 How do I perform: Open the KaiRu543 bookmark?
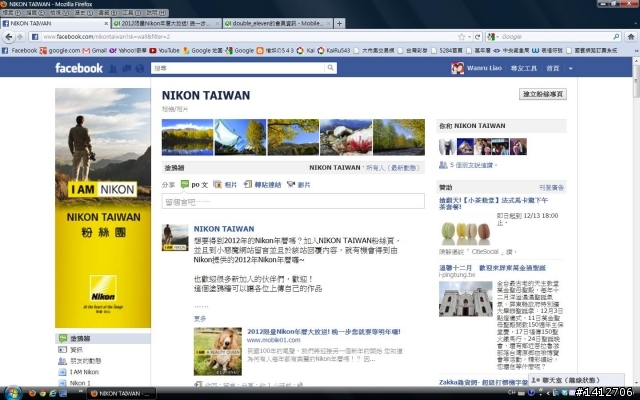pyautogui.click(x=333, y=51)
